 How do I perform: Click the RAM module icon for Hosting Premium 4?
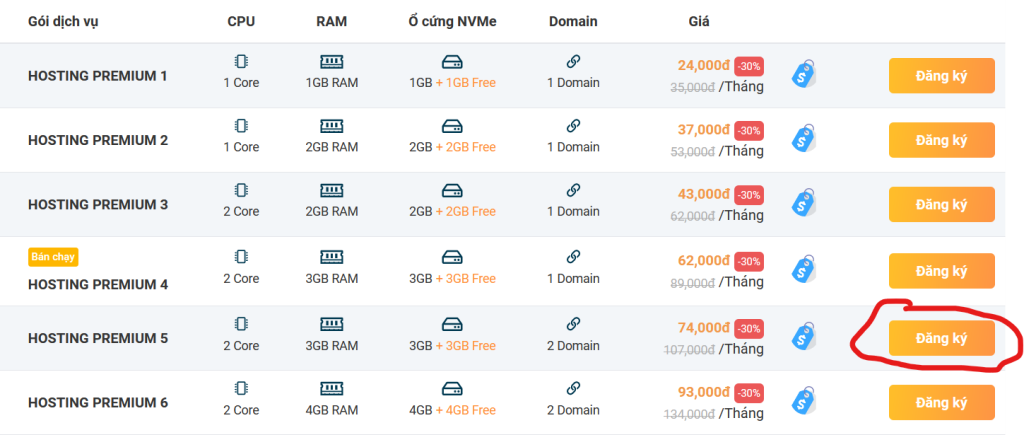pyautogui.click(x=331, y=258)
